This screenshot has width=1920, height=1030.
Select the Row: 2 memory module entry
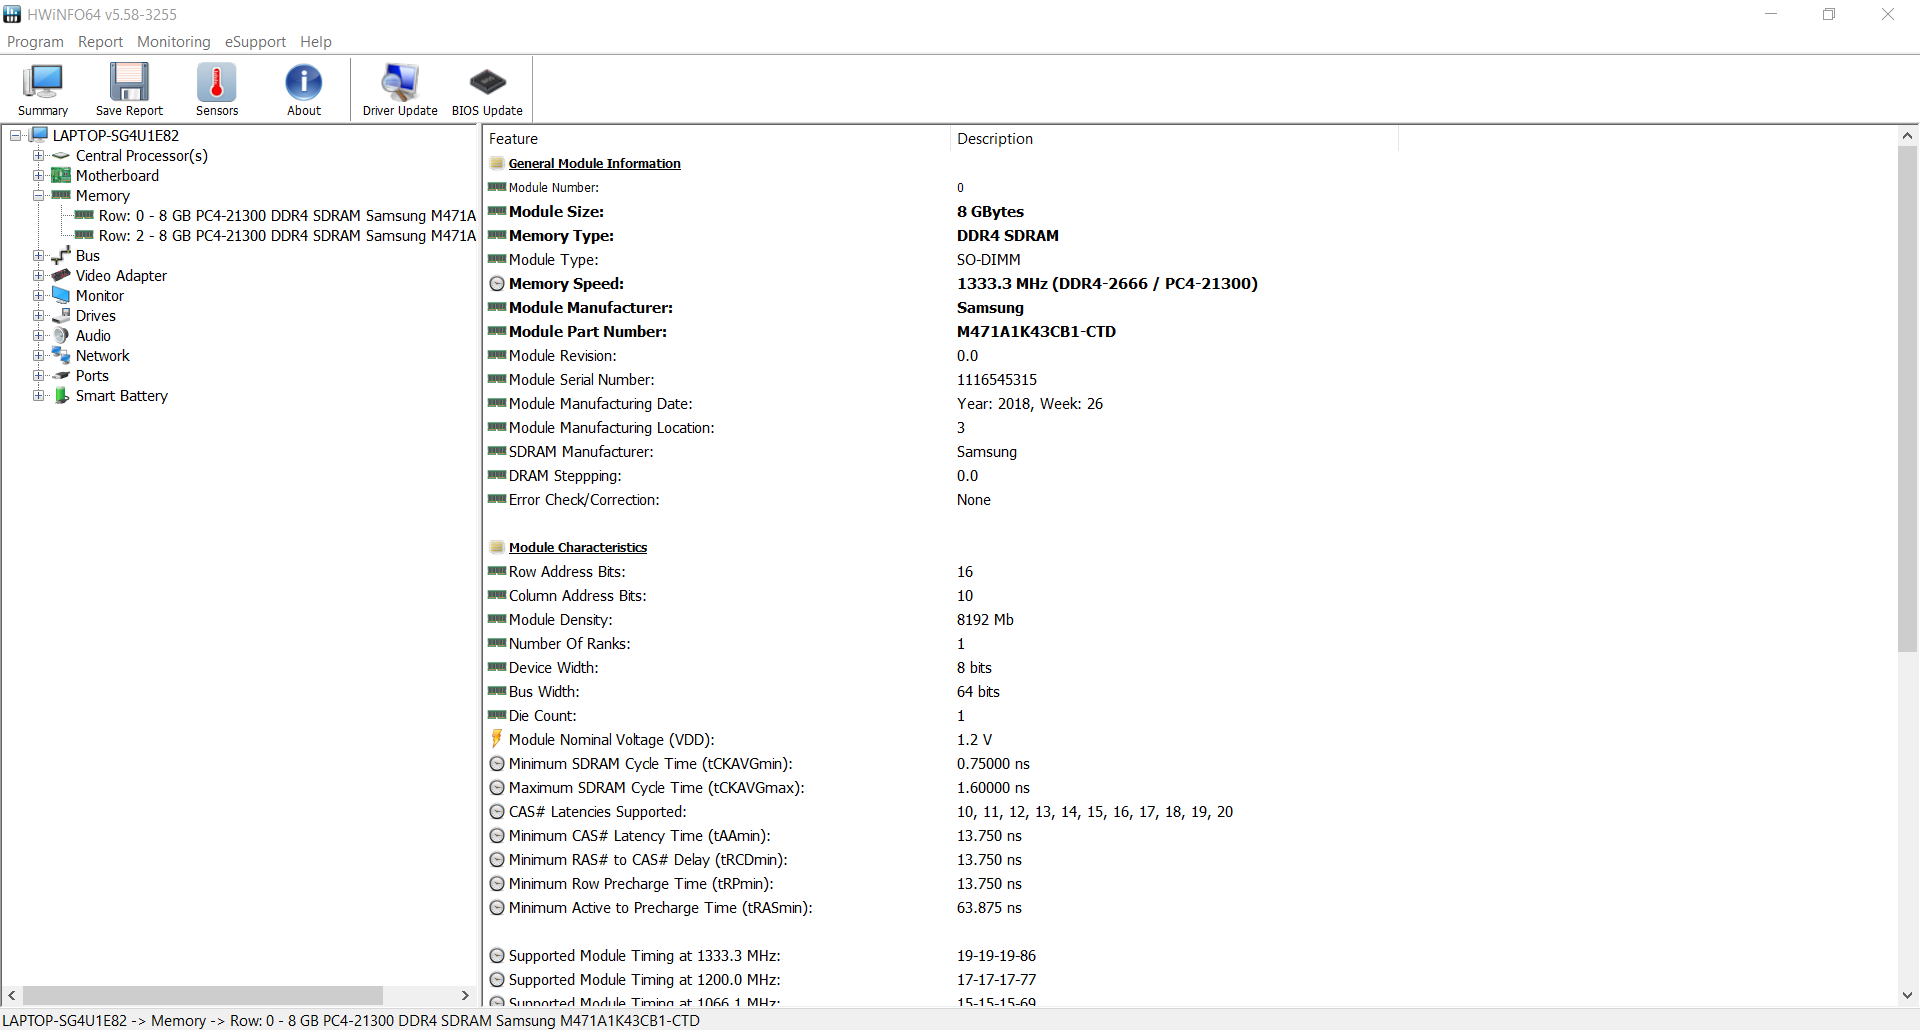tap(287, 235)
